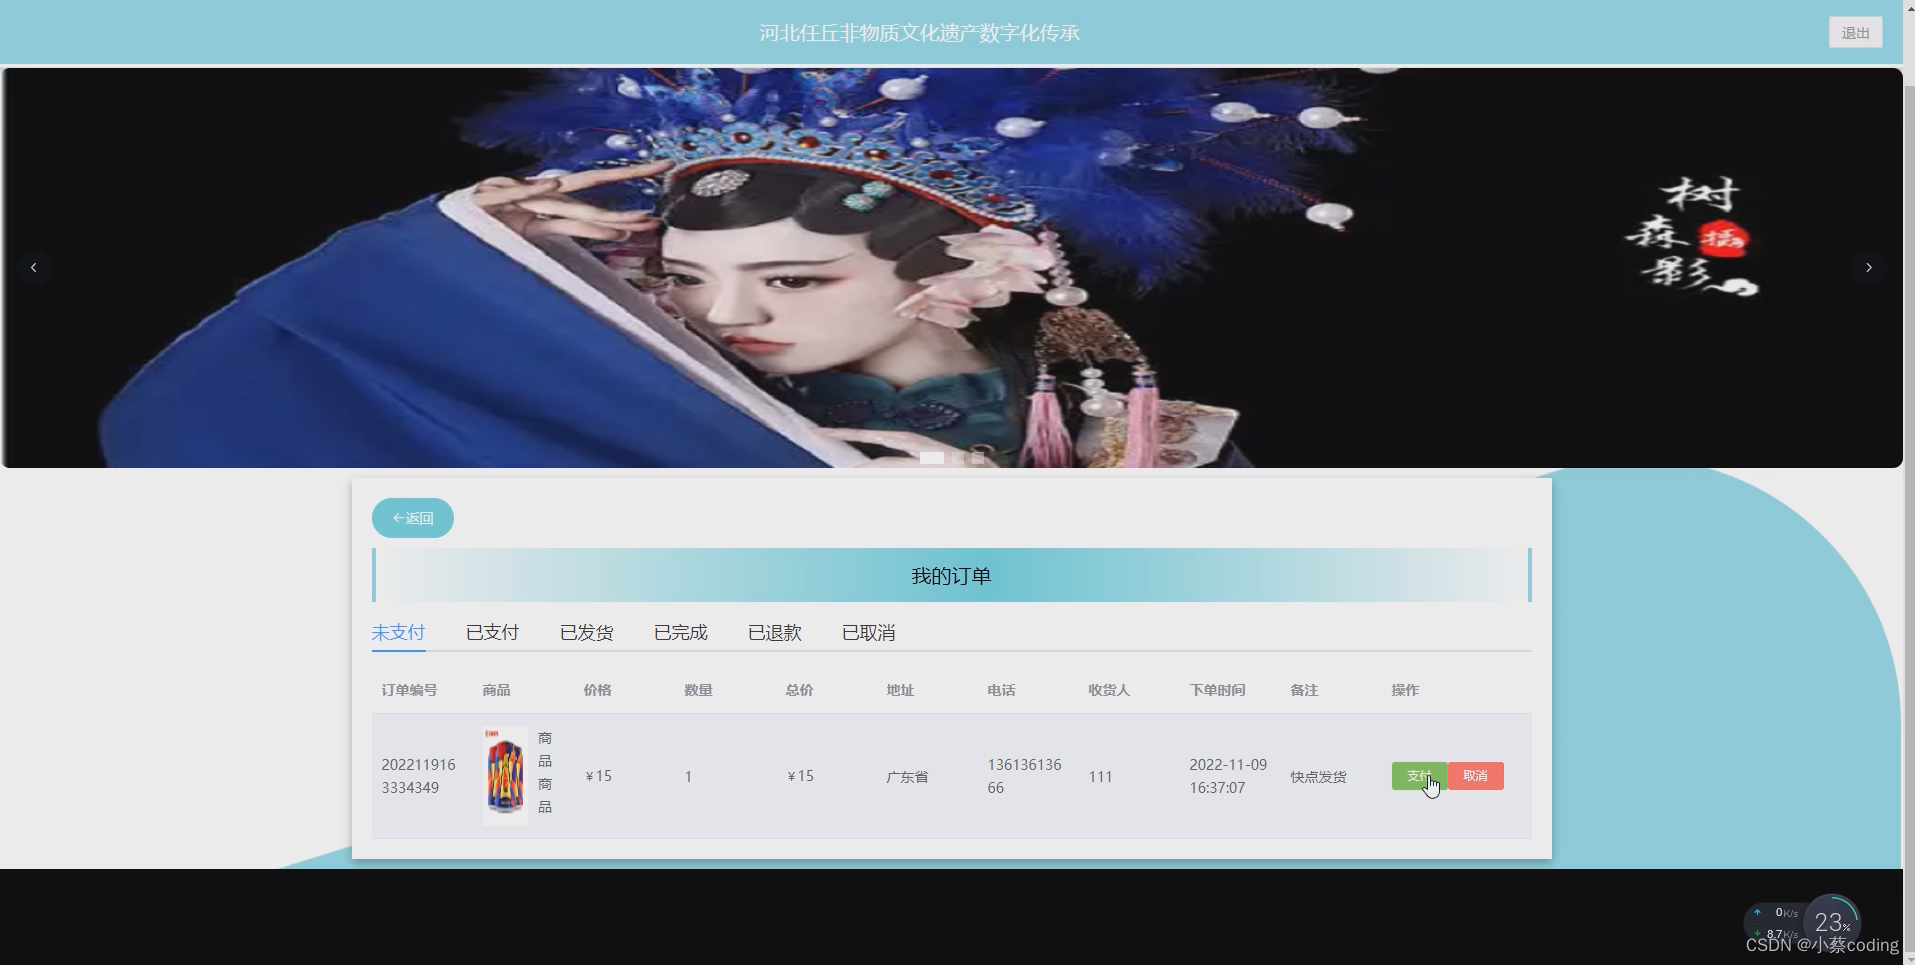Click the 商品商品 product name text
The image size is (1915, 965).
[x=545, y=772]
